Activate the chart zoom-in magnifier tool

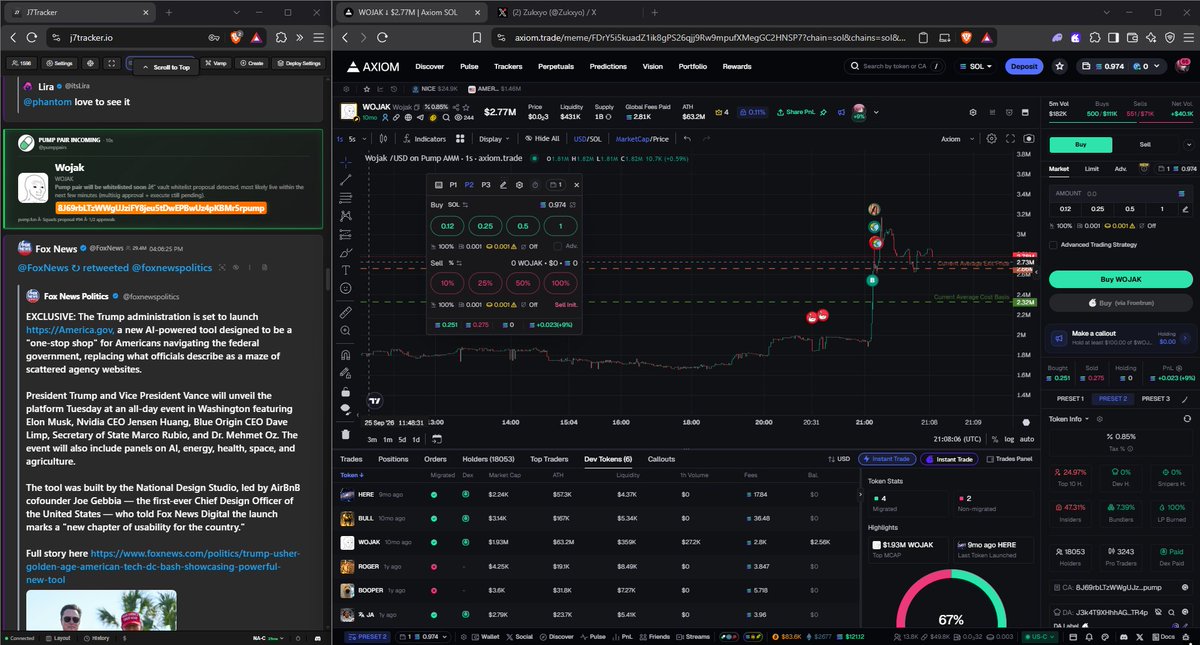346,331
